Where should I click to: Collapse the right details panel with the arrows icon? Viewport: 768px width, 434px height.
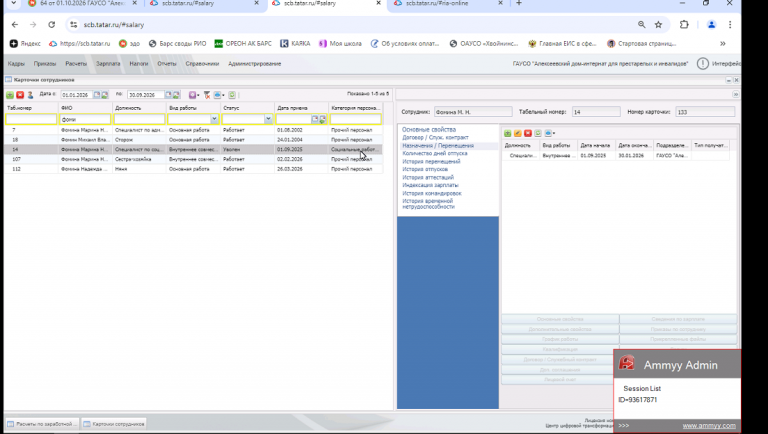[736, 94]
